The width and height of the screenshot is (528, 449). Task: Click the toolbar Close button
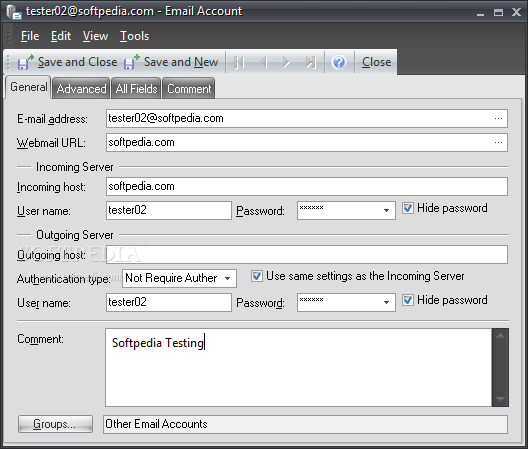(376, 62)
